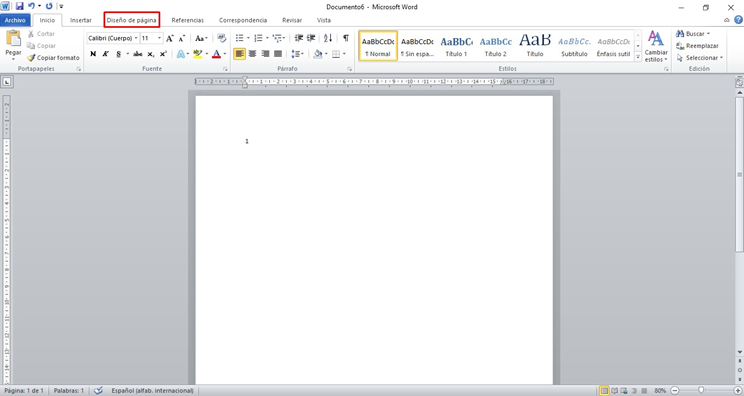This screenshot has height=396, width=744.
Task: Open Diseño de página tab
Action: coord(131,20)
